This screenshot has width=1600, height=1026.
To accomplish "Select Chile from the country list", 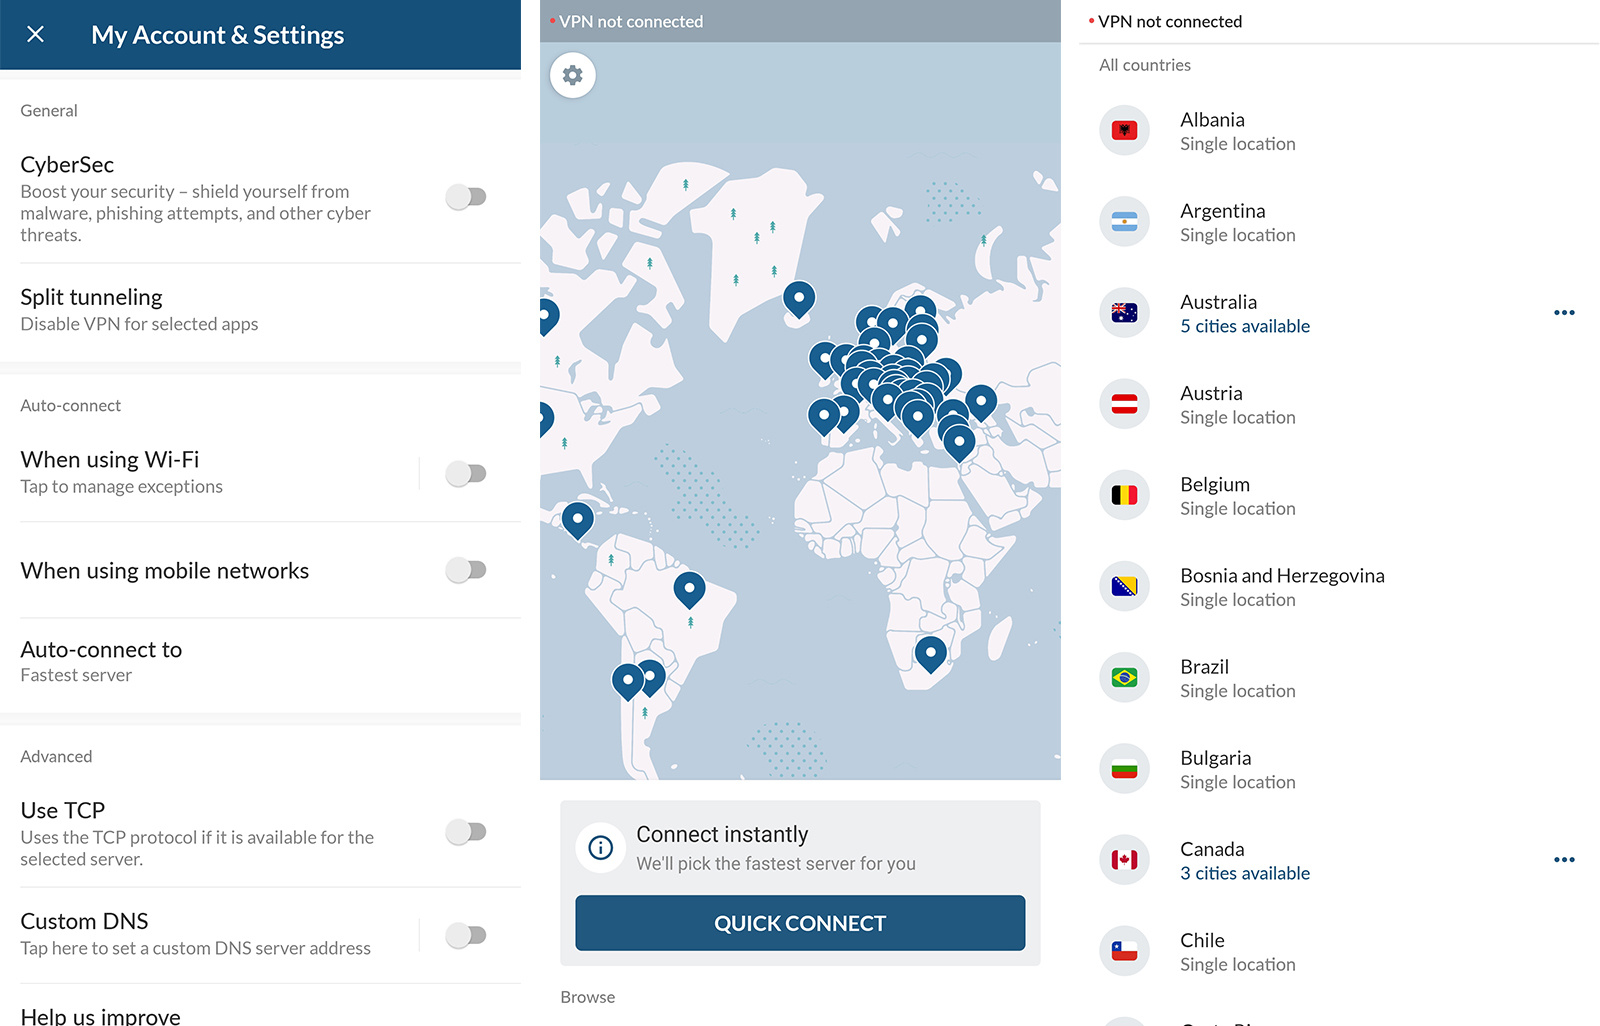I will 1340,951.
